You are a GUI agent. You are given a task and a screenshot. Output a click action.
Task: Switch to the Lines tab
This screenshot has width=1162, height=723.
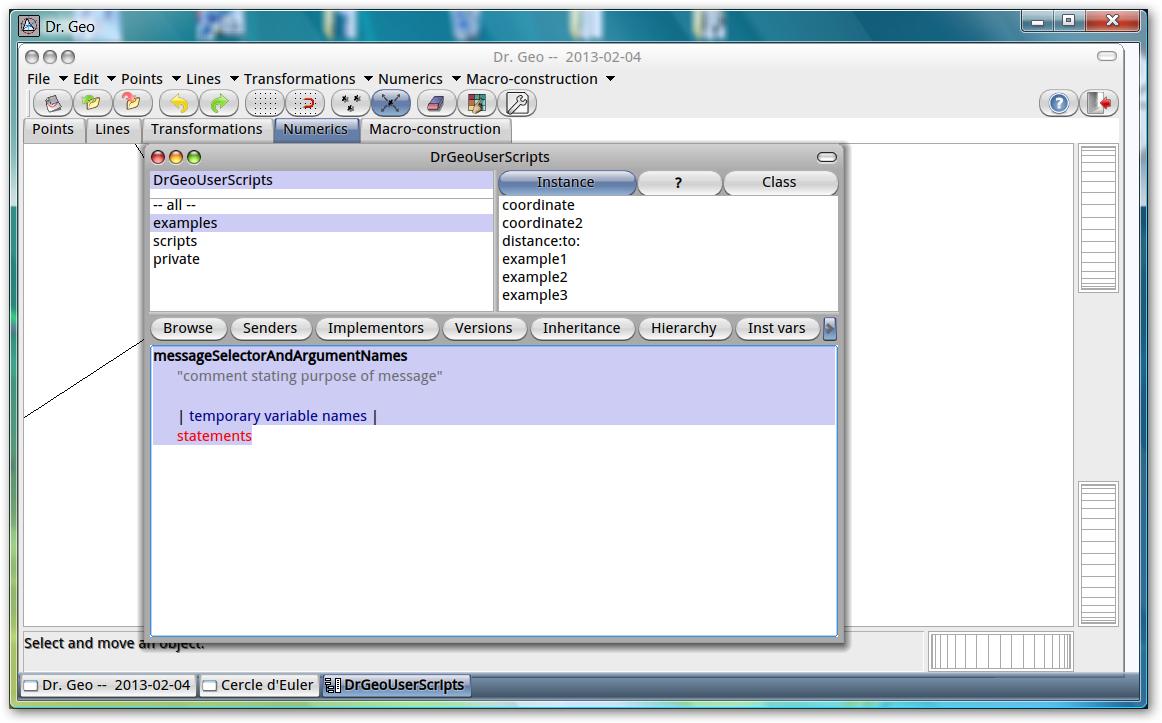coord(113,130)
